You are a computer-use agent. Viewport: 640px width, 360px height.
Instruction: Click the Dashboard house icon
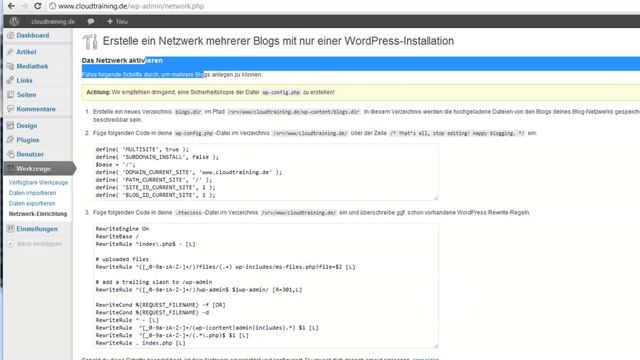[x=10, y=36]
